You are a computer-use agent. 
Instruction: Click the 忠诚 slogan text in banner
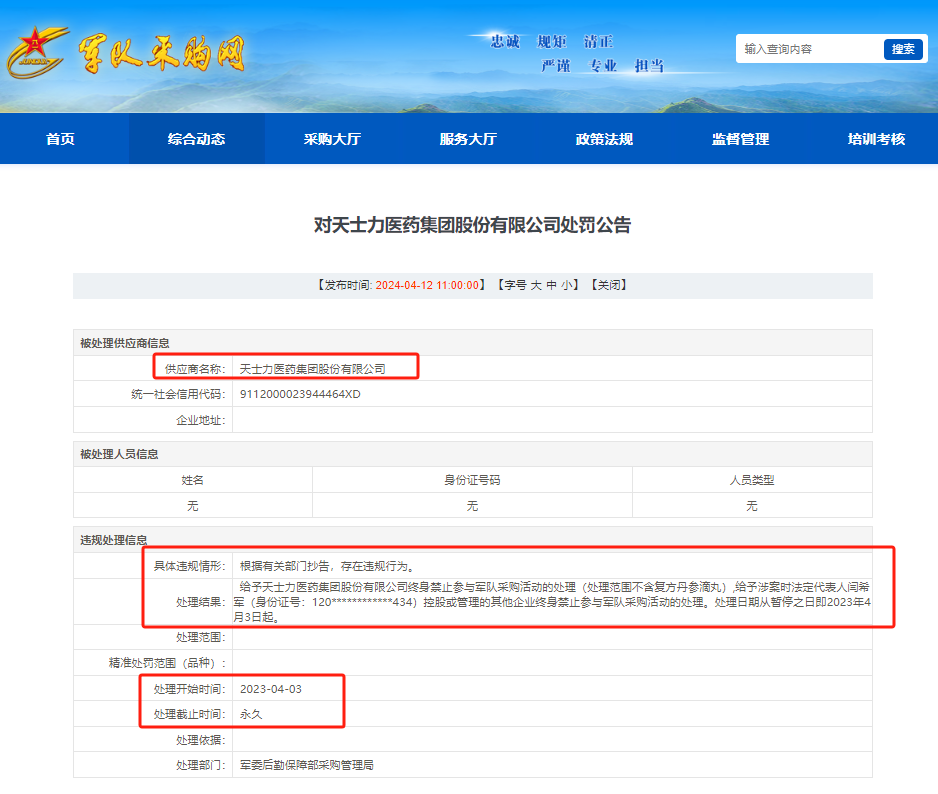click(505, 41)
